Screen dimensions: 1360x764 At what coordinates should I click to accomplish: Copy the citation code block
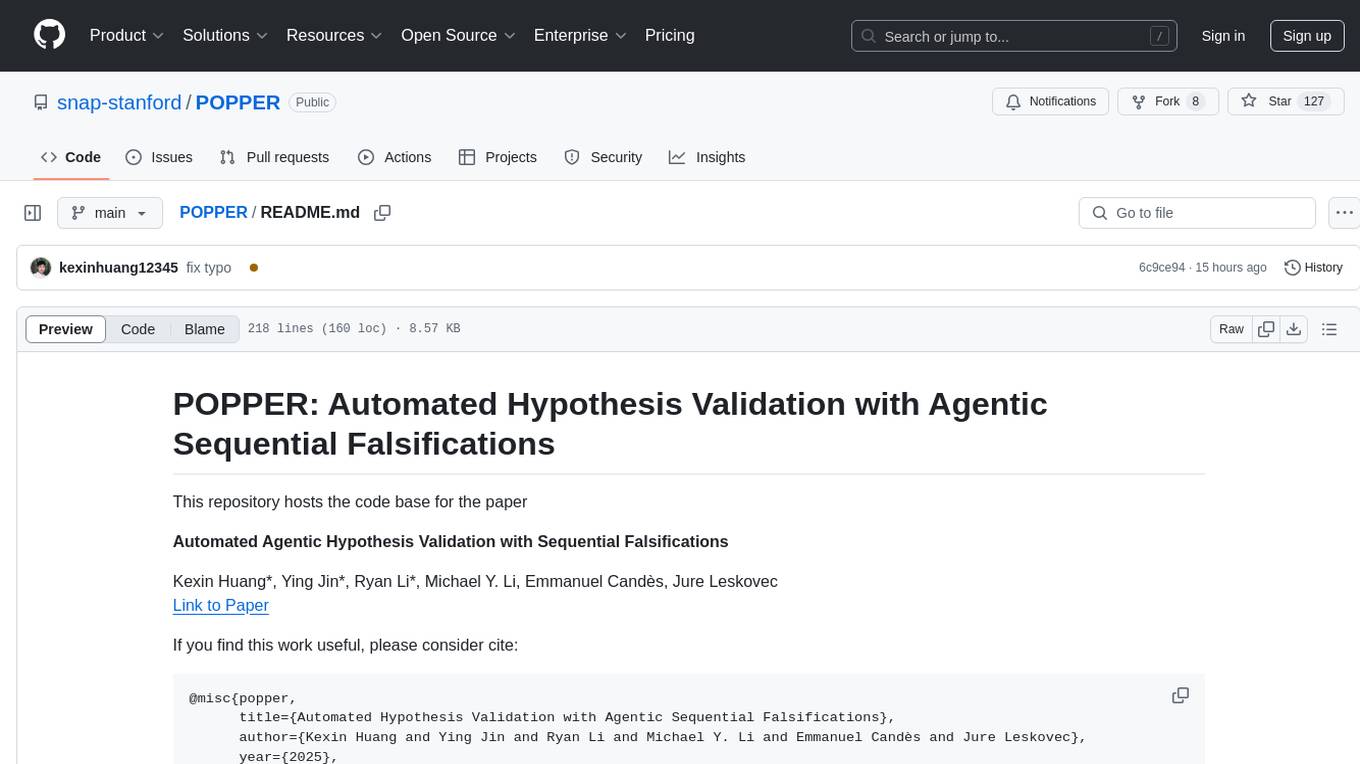(1180, 695)
